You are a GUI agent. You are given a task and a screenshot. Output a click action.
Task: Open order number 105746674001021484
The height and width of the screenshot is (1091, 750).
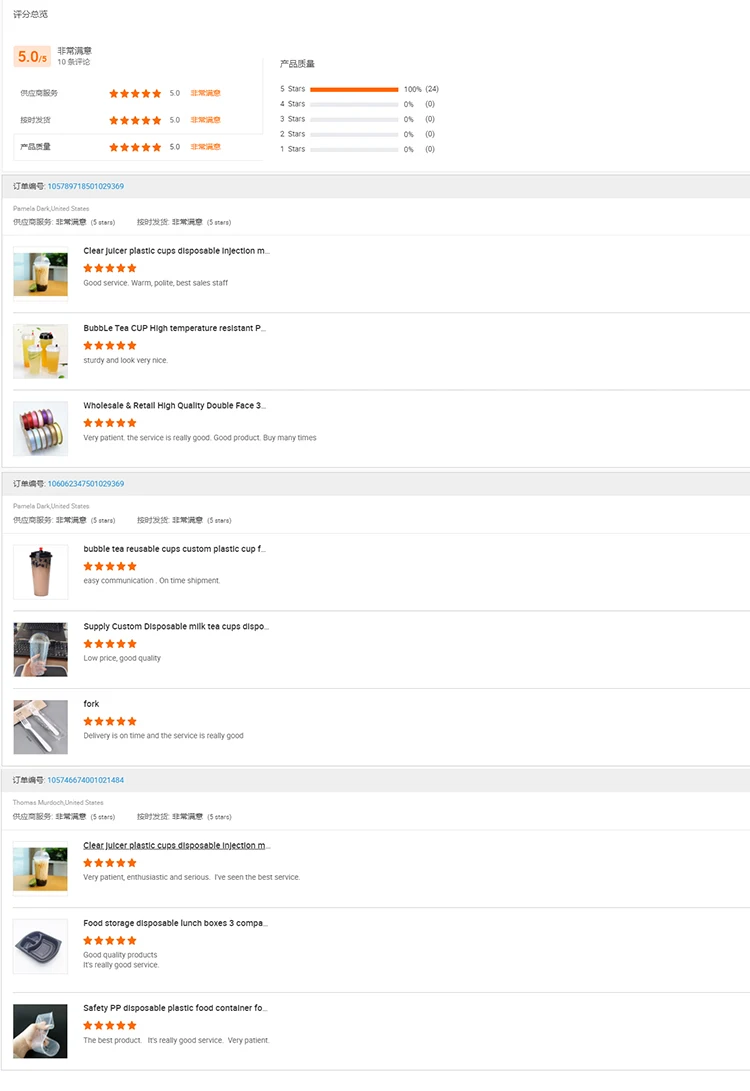(x=86, y=780)
